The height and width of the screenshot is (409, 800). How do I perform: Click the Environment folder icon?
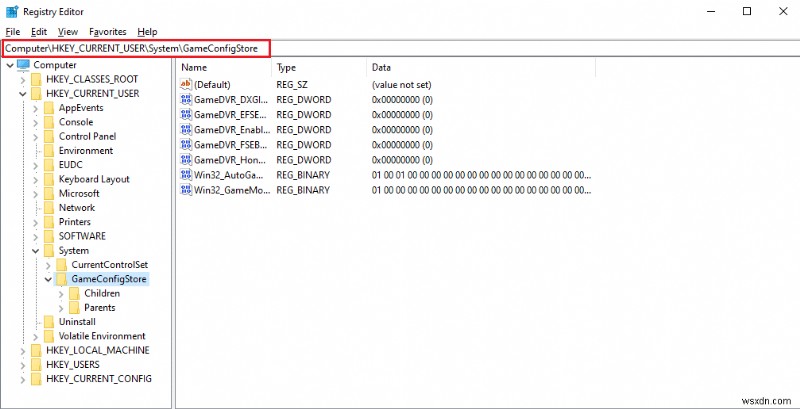pos(48,151)
